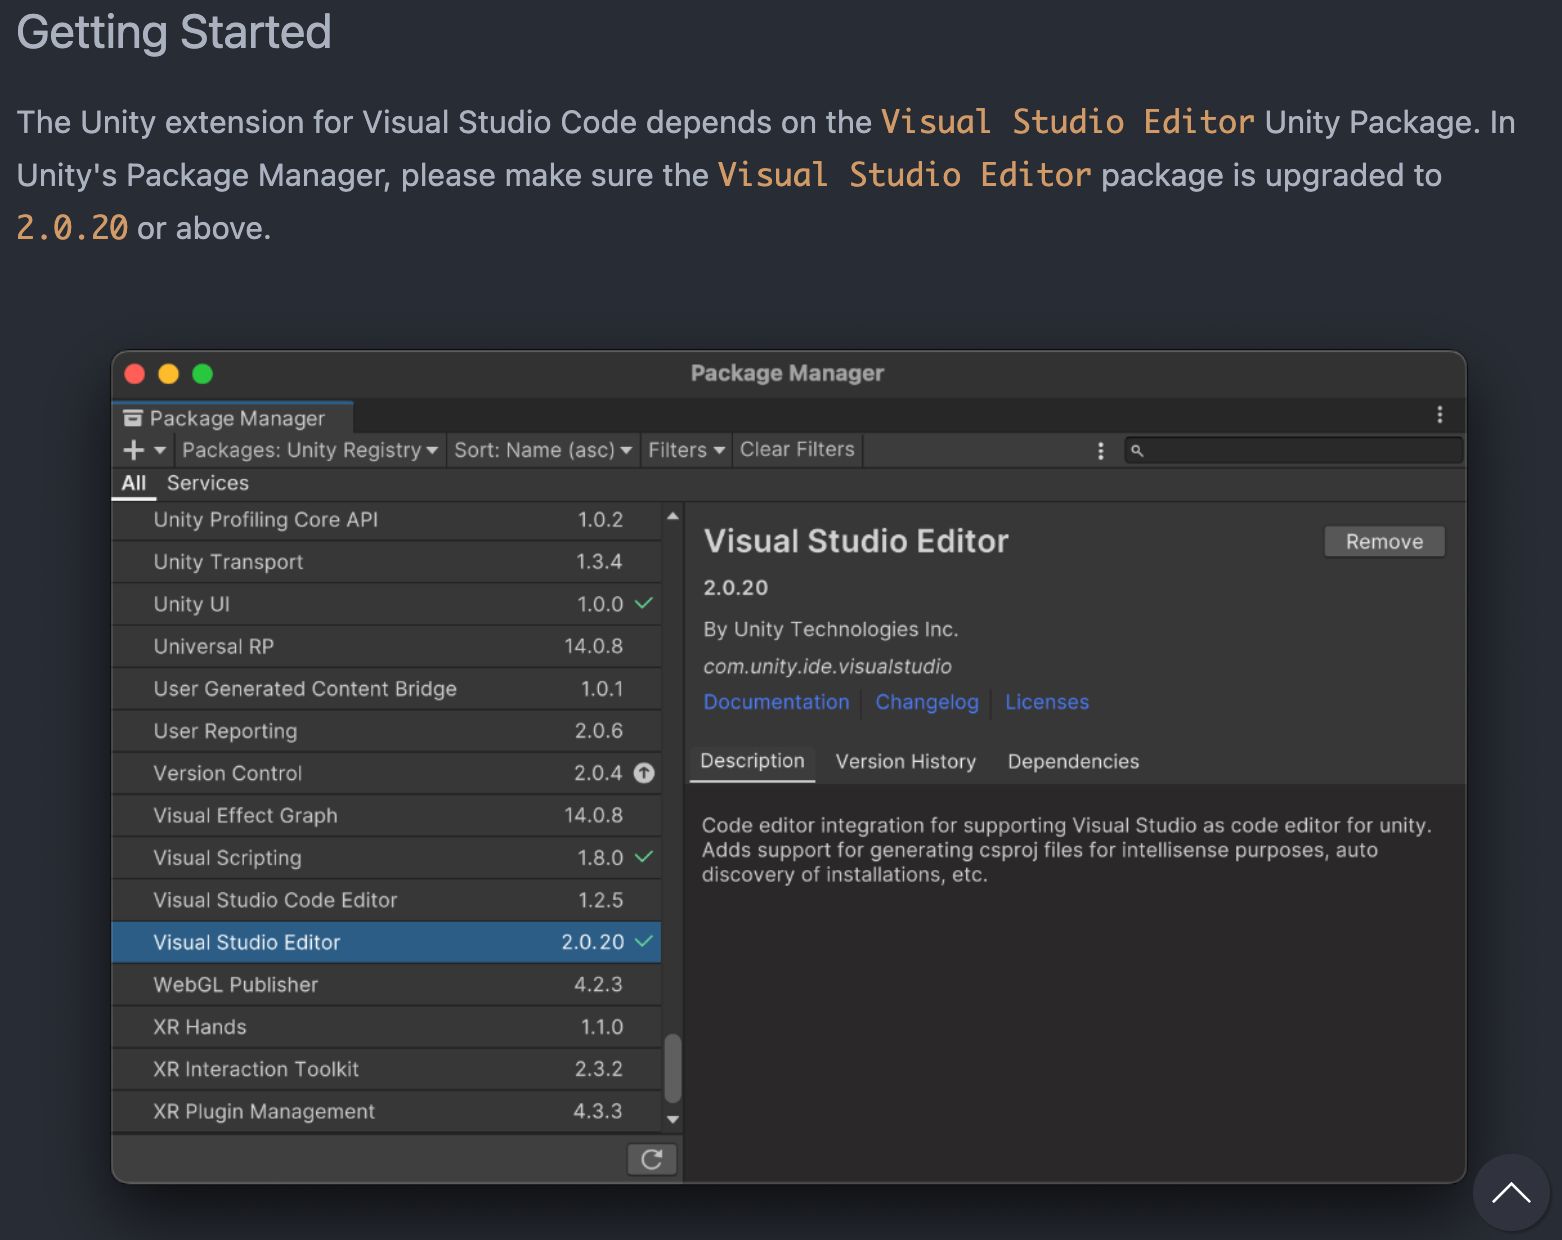Open the Licenses link
The height and width of the screenshot is (1240, 1562).
[x=1047, y=702]
